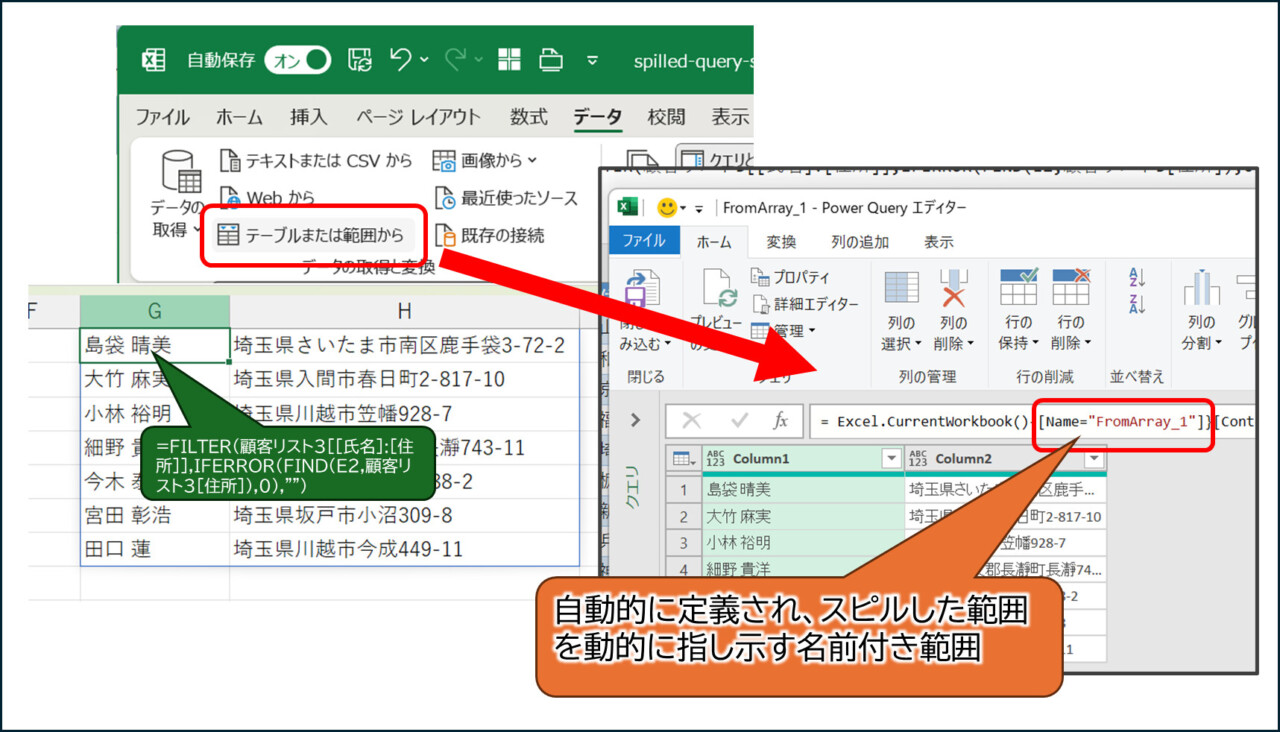
Task: Select cell 埼玉県川越市今成449-11
Action: coord(404,549)
